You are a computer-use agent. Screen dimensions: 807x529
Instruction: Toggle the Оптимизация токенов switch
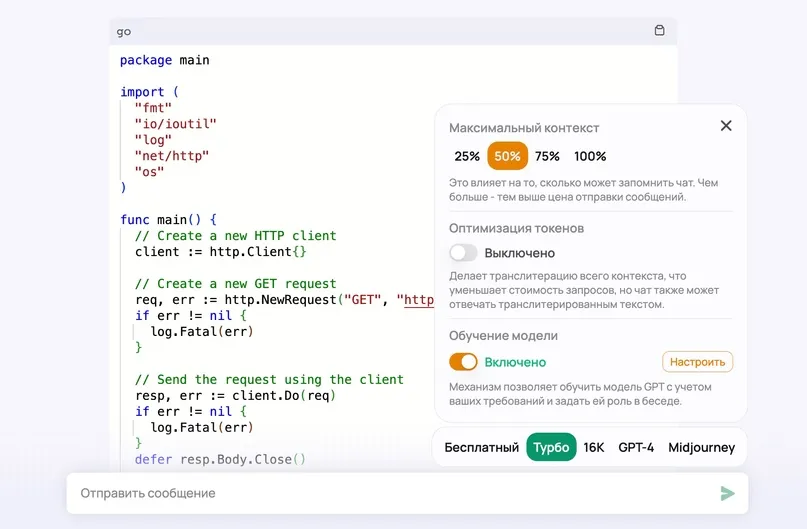(463, 253)
